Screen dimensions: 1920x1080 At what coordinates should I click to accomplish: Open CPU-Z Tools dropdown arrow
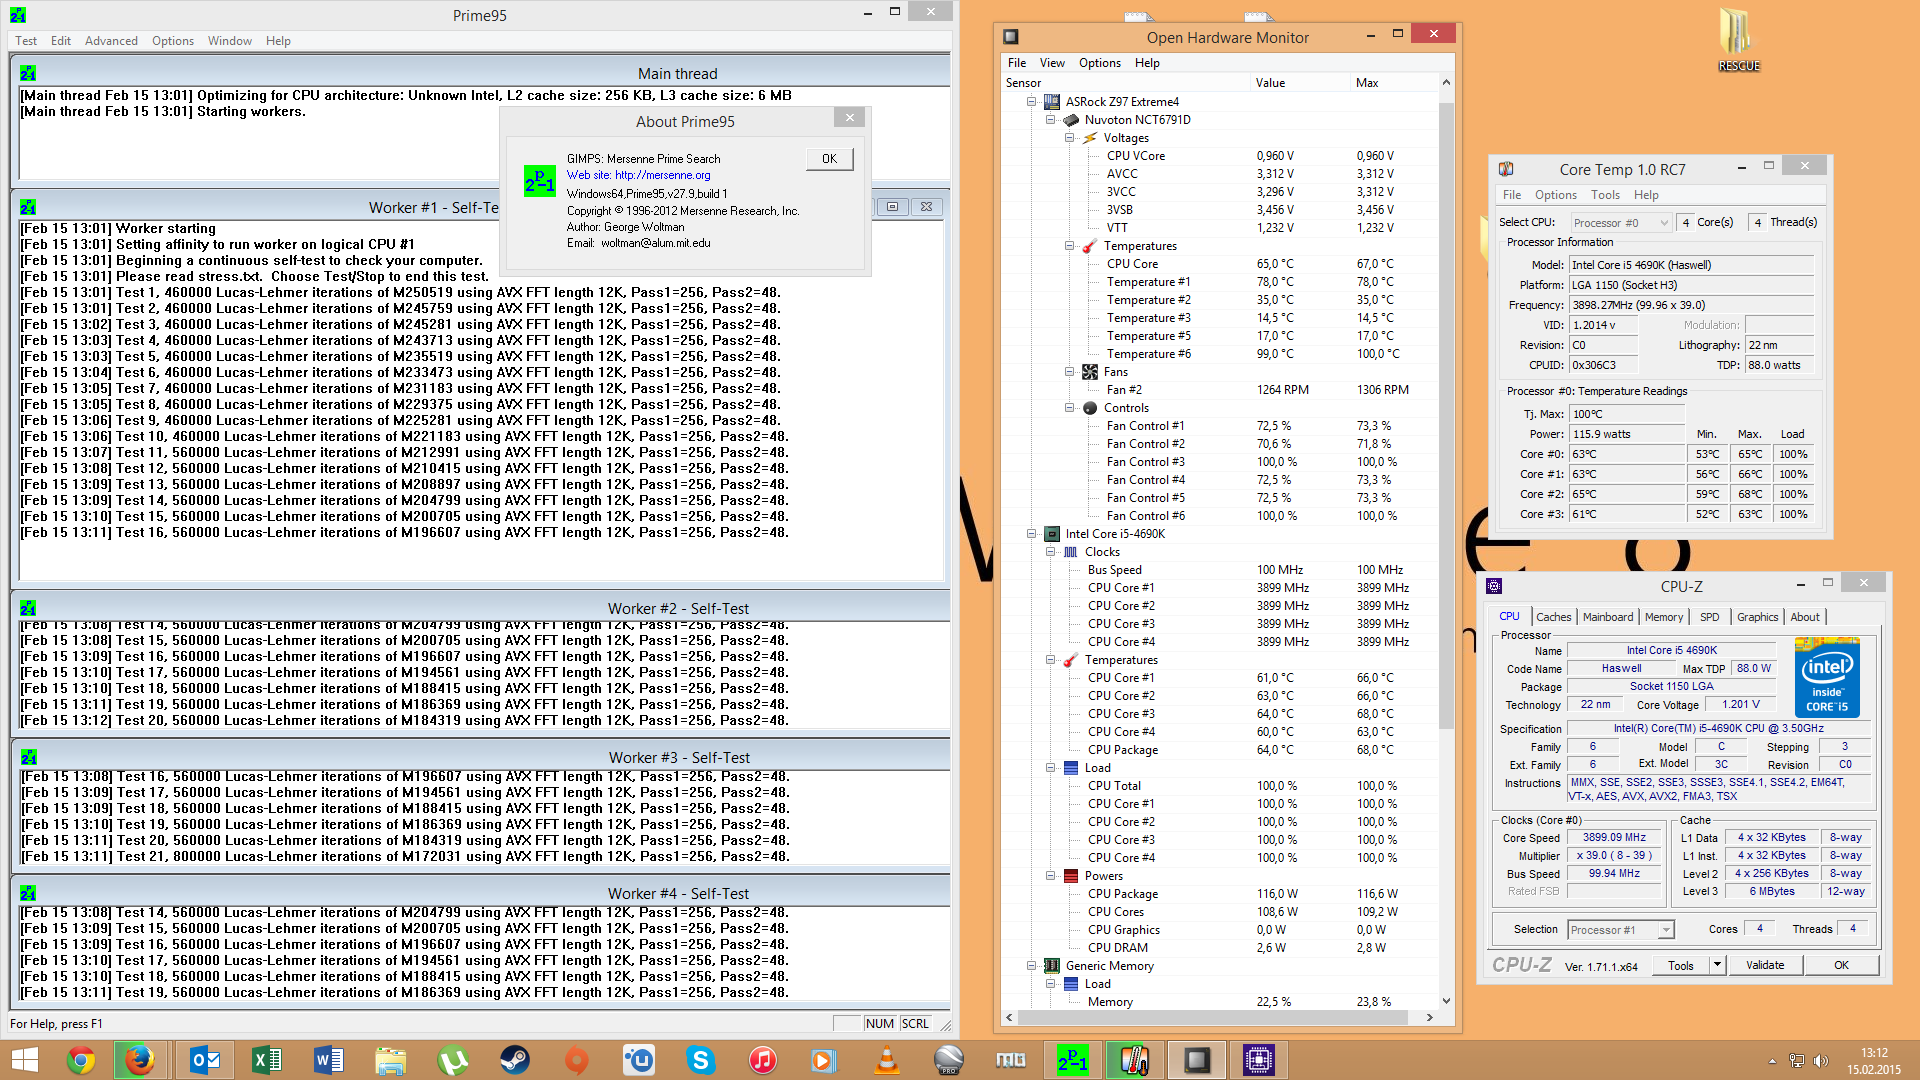(x=1718, y=965)
